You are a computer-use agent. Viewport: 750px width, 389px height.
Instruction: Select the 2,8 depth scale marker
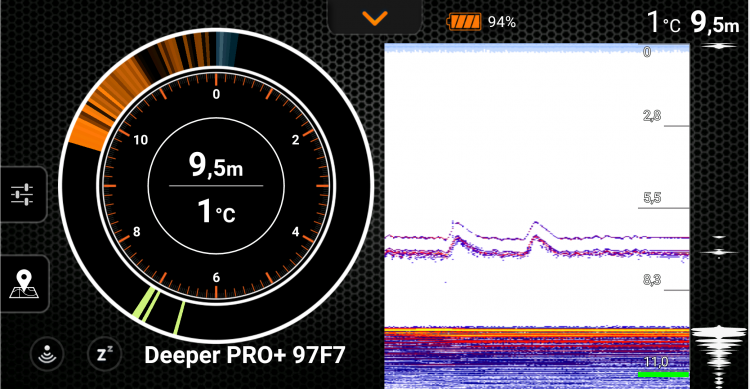tap(652, 115)
